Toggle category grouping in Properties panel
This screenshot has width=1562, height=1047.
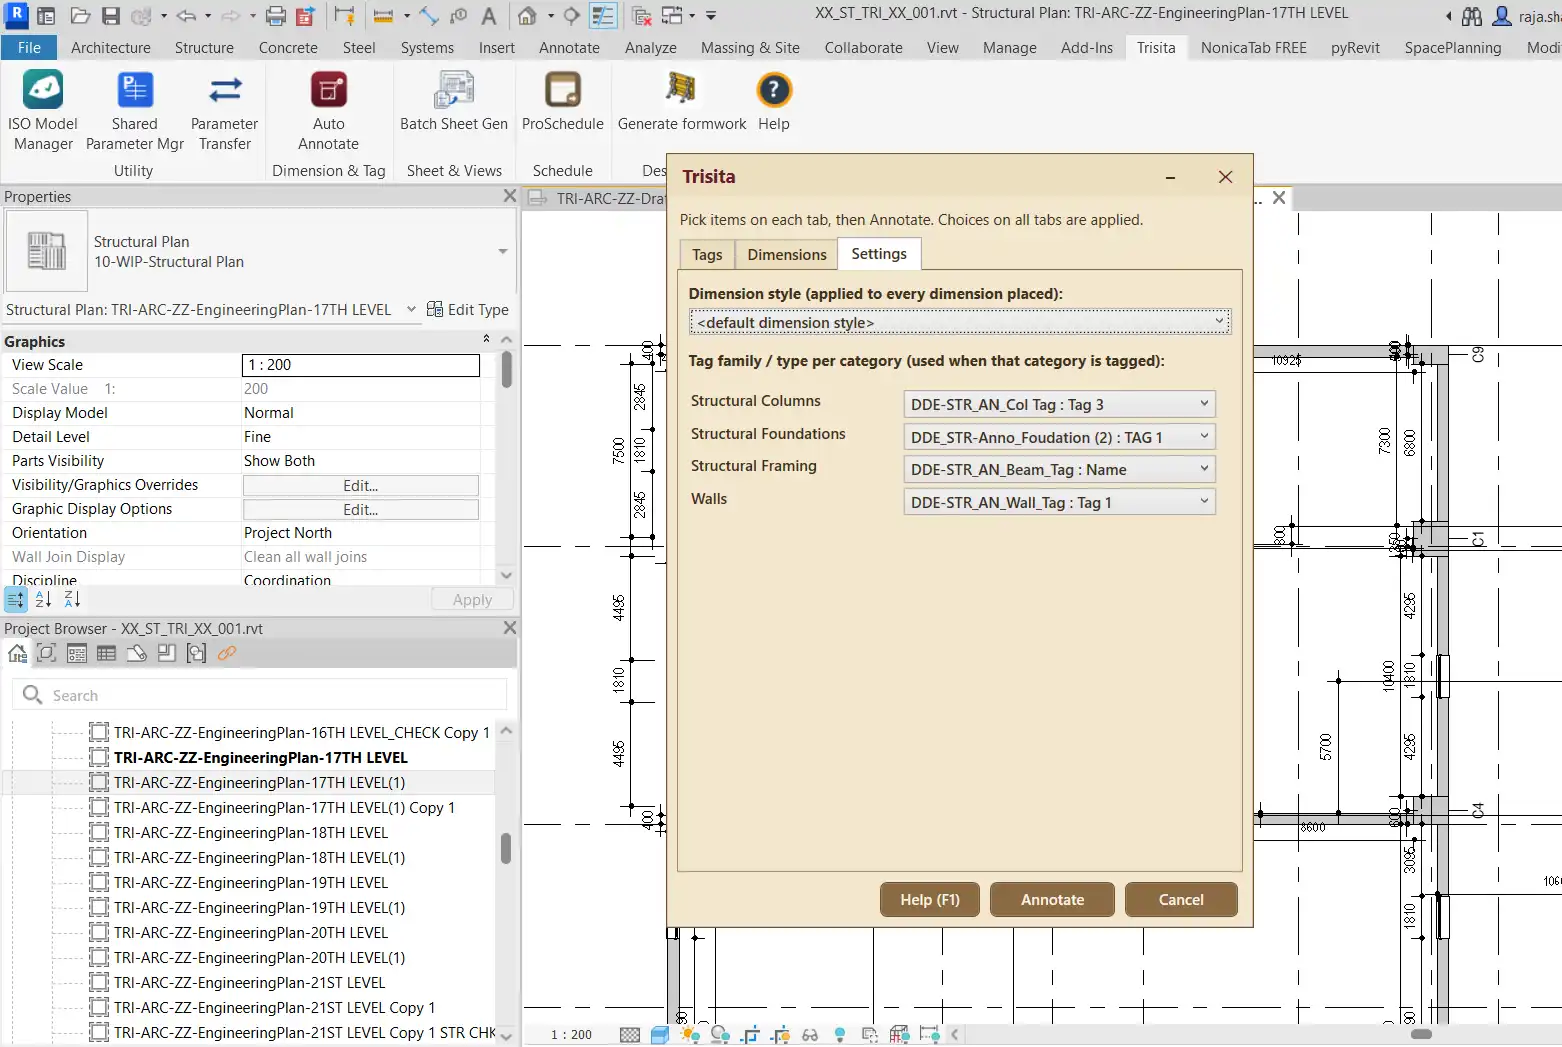(x=16, y=599)
